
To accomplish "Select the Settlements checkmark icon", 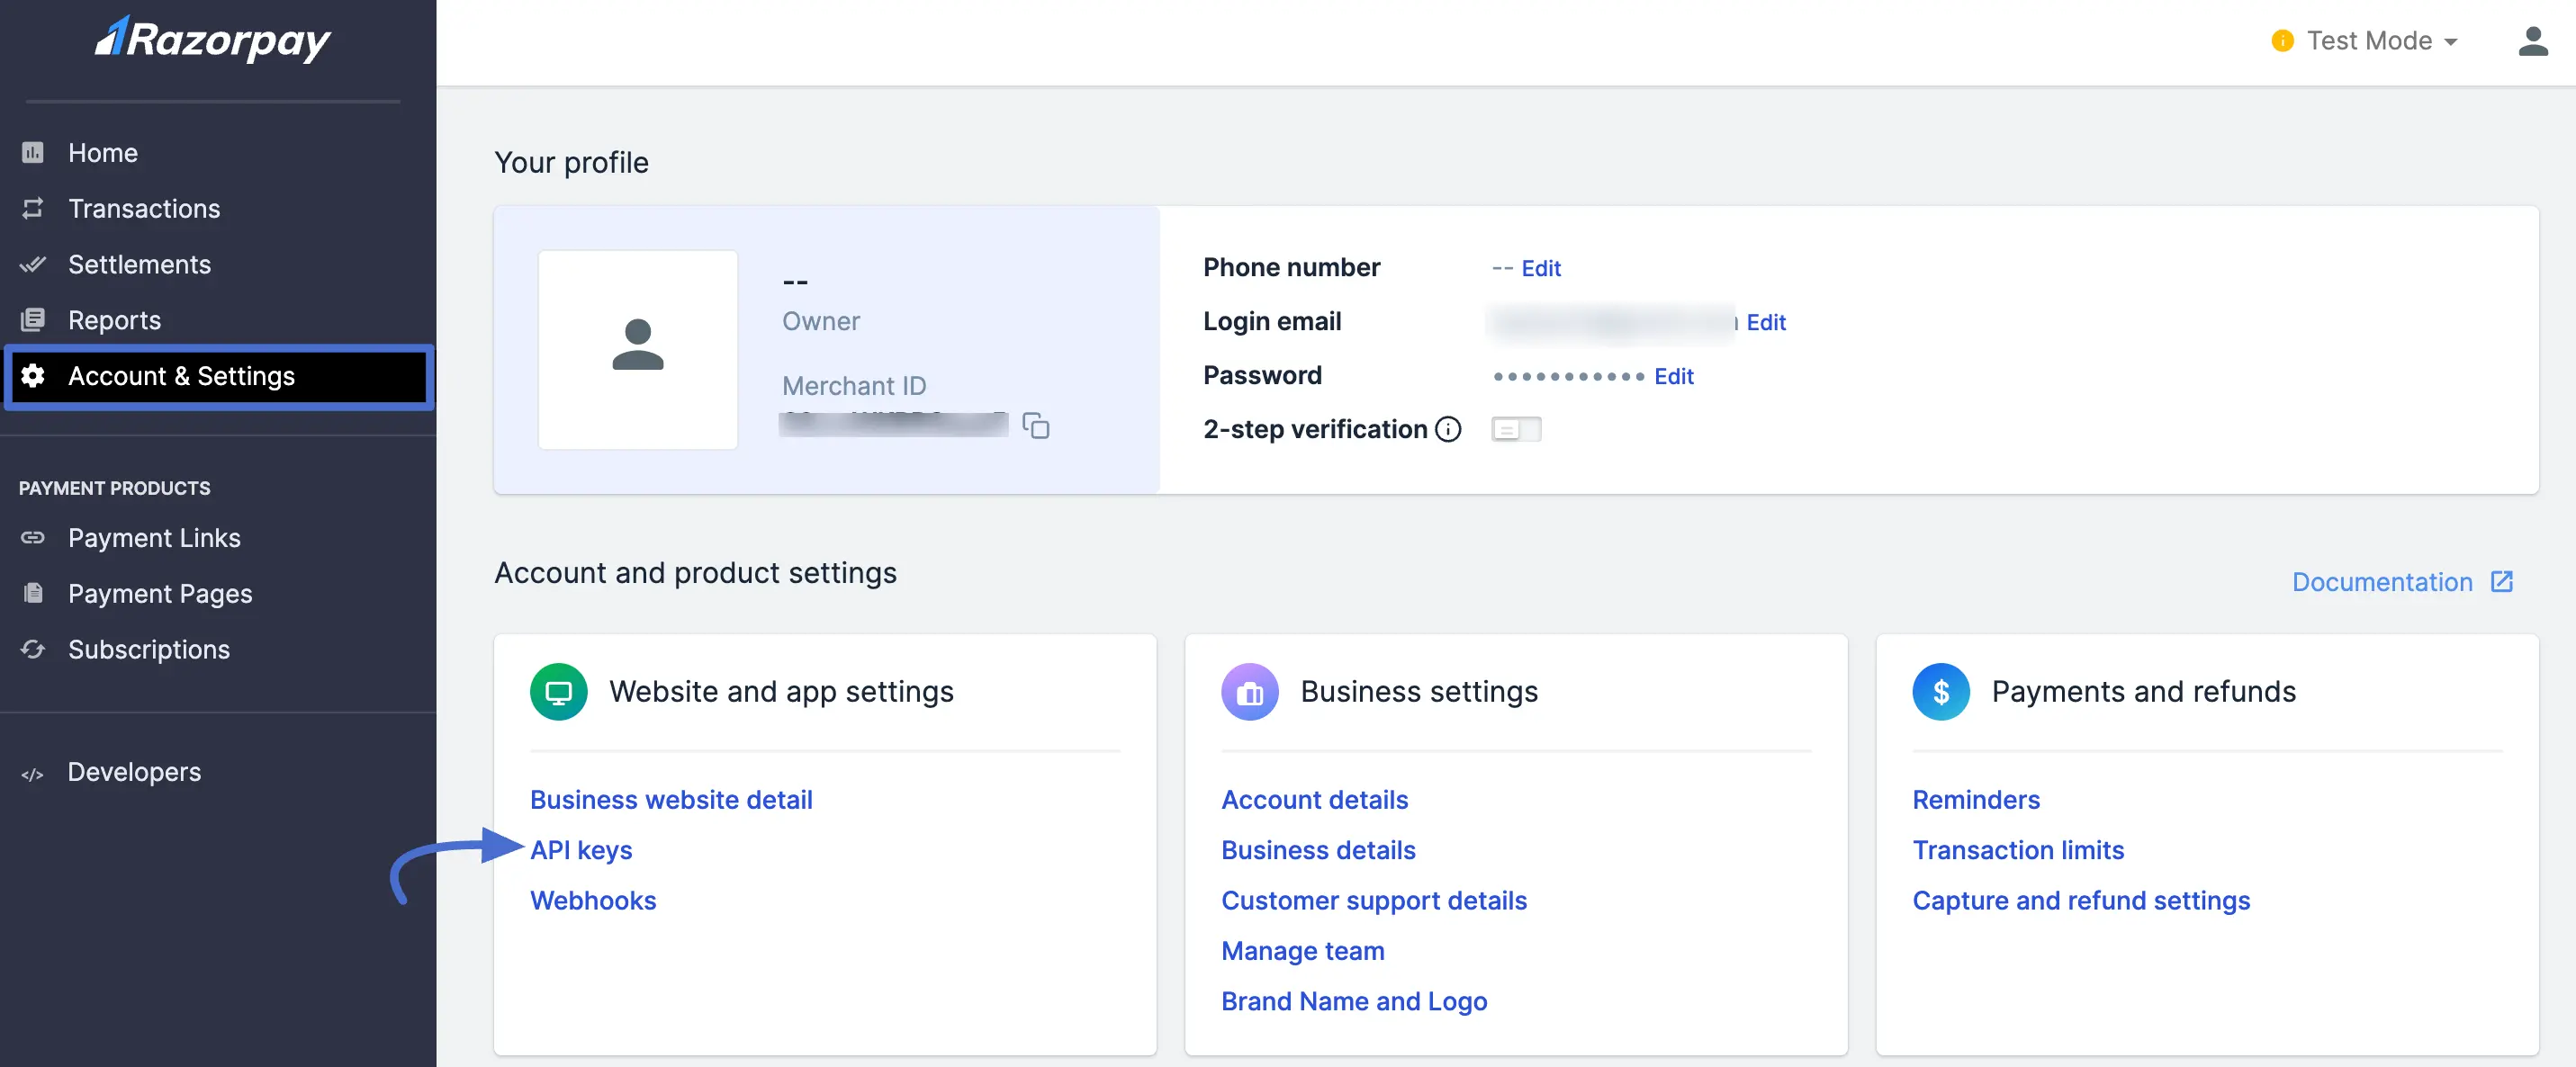I will pos(33,264).
